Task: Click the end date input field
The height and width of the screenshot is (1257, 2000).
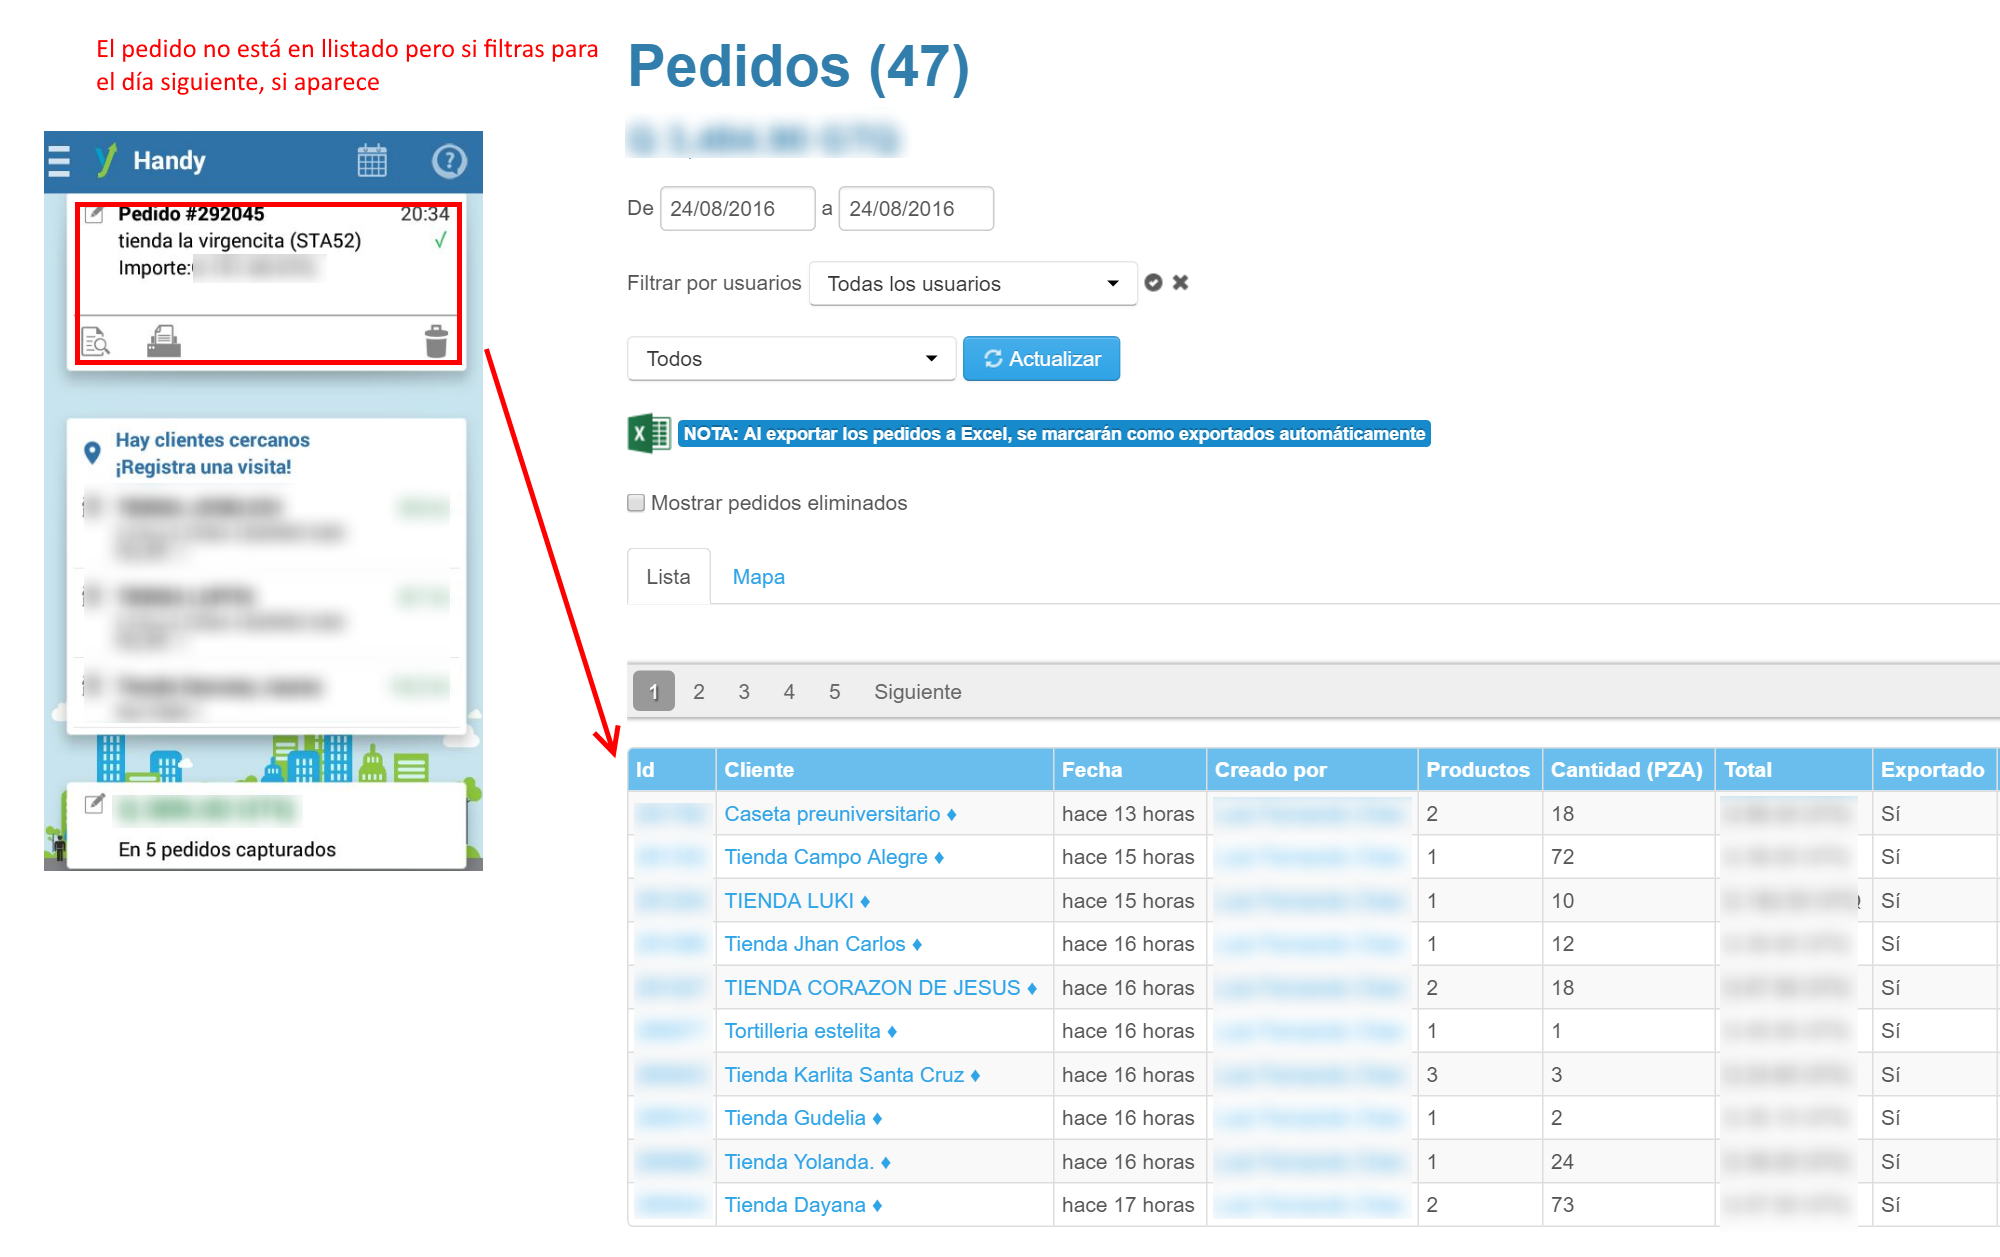Action: (915, 209)
